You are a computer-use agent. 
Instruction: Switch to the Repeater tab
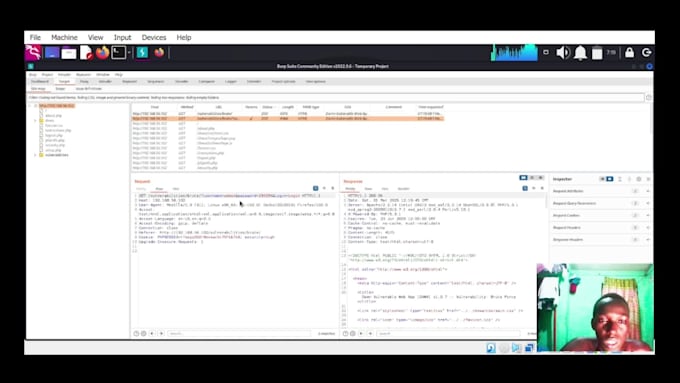coord(129,82)
